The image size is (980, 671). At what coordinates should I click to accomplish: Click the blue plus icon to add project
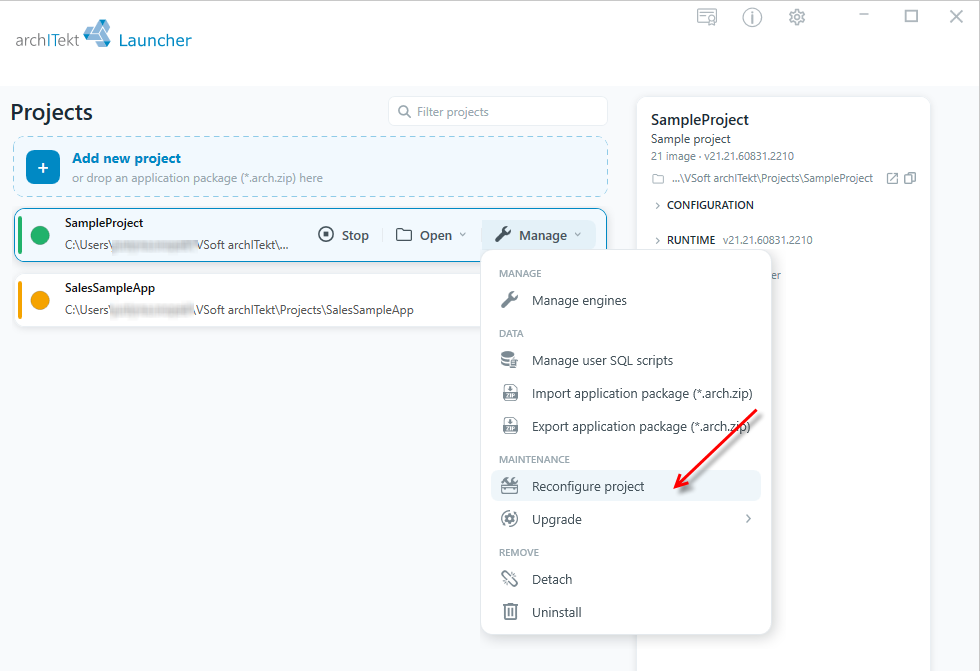[x=43, y=167]
